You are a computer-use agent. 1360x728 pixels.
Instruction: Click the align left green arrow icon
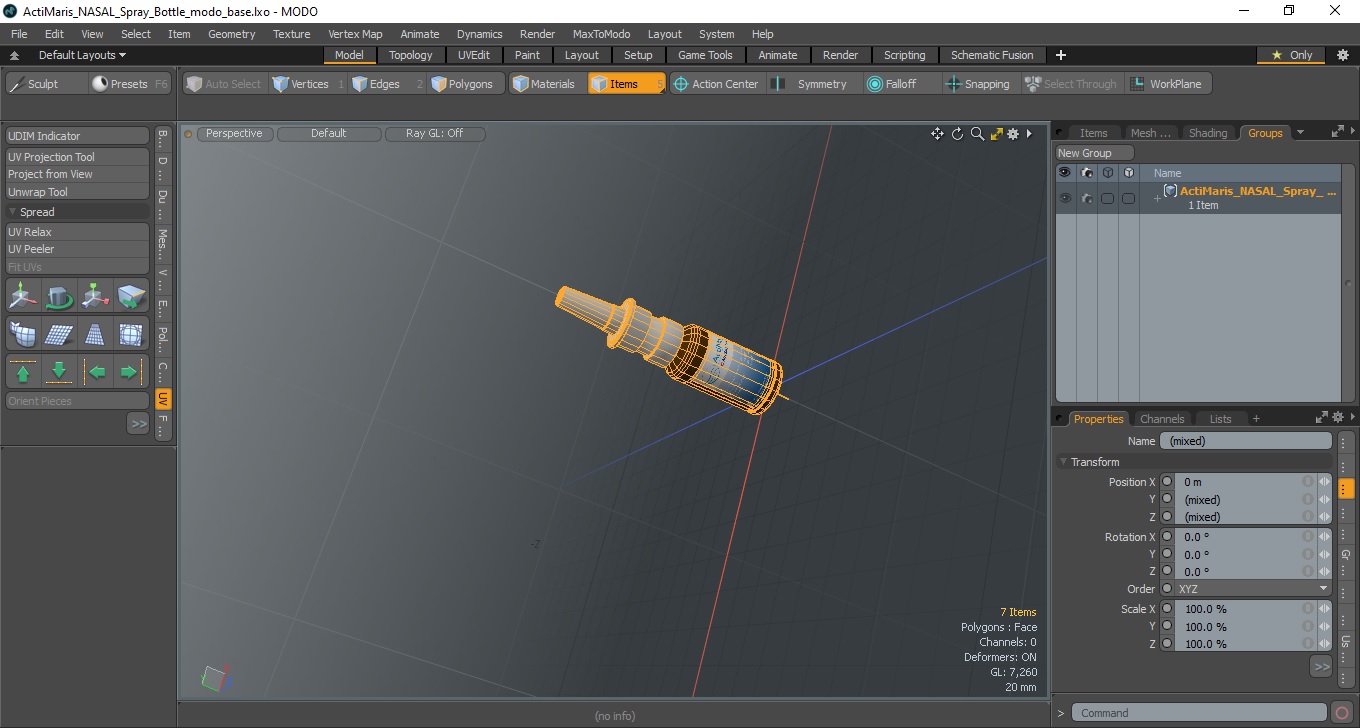pos(95,372)
